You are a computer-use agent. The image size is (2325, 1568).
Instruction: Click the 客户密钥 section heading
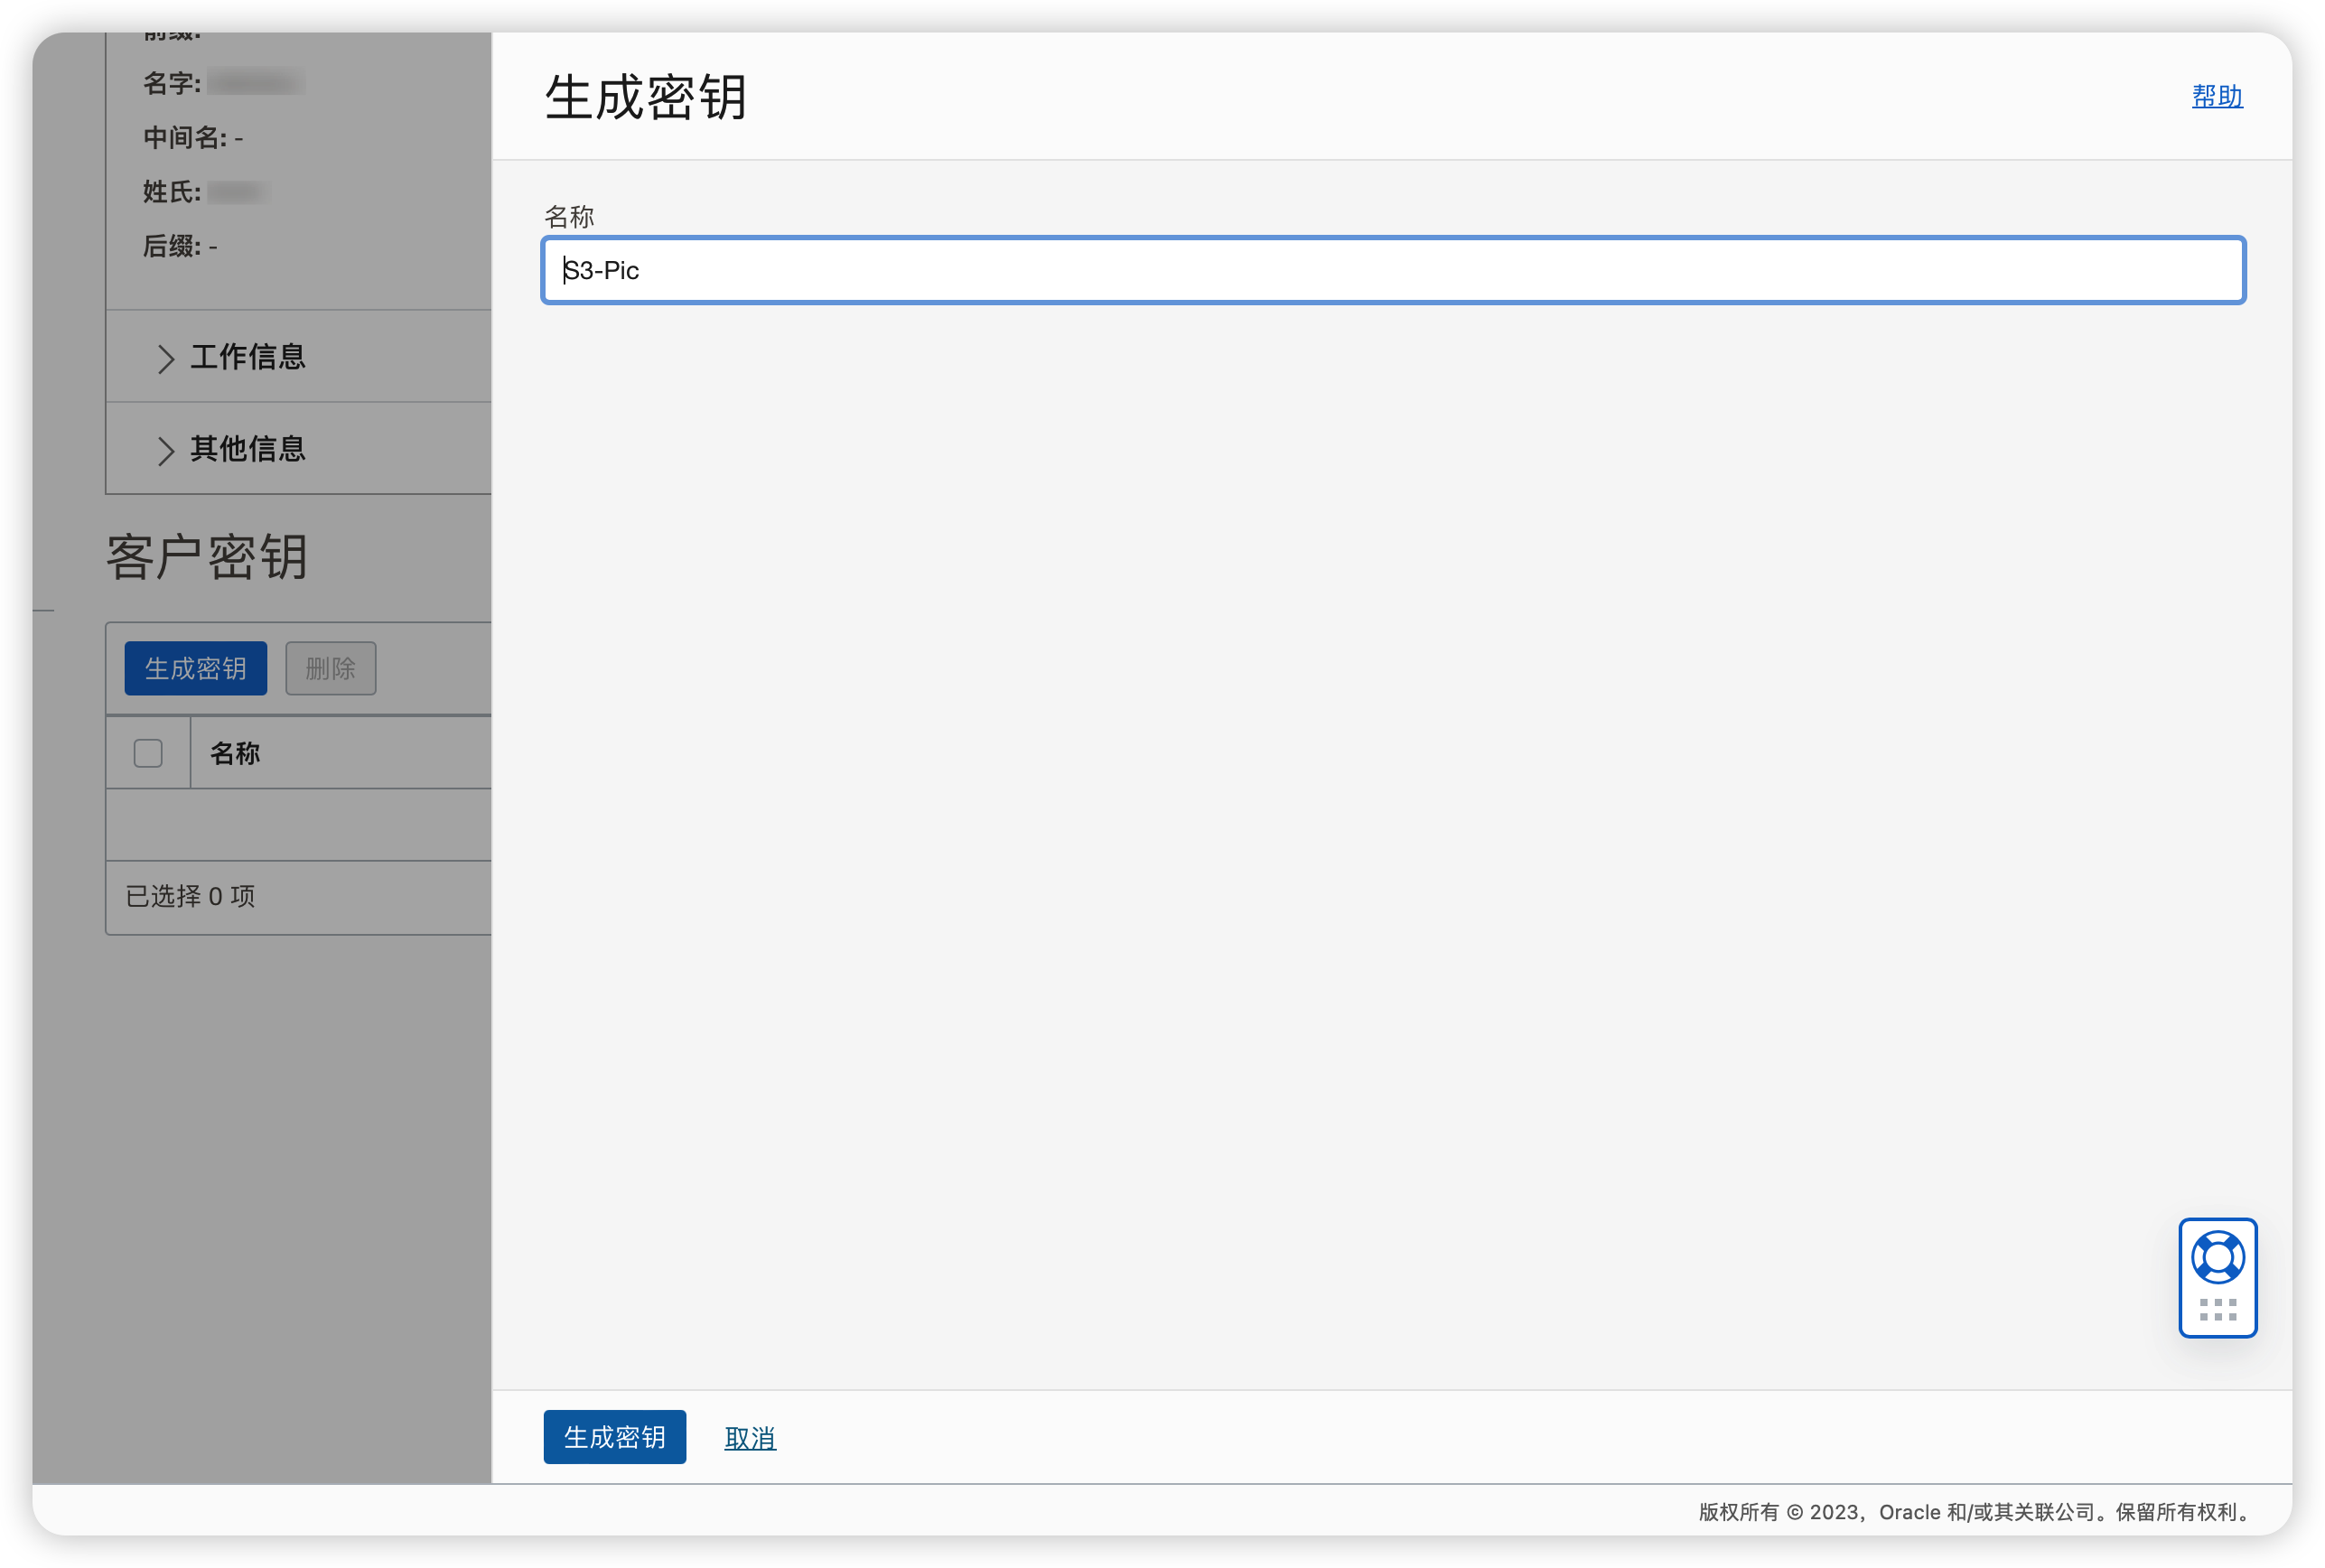(x=206, y=558)
